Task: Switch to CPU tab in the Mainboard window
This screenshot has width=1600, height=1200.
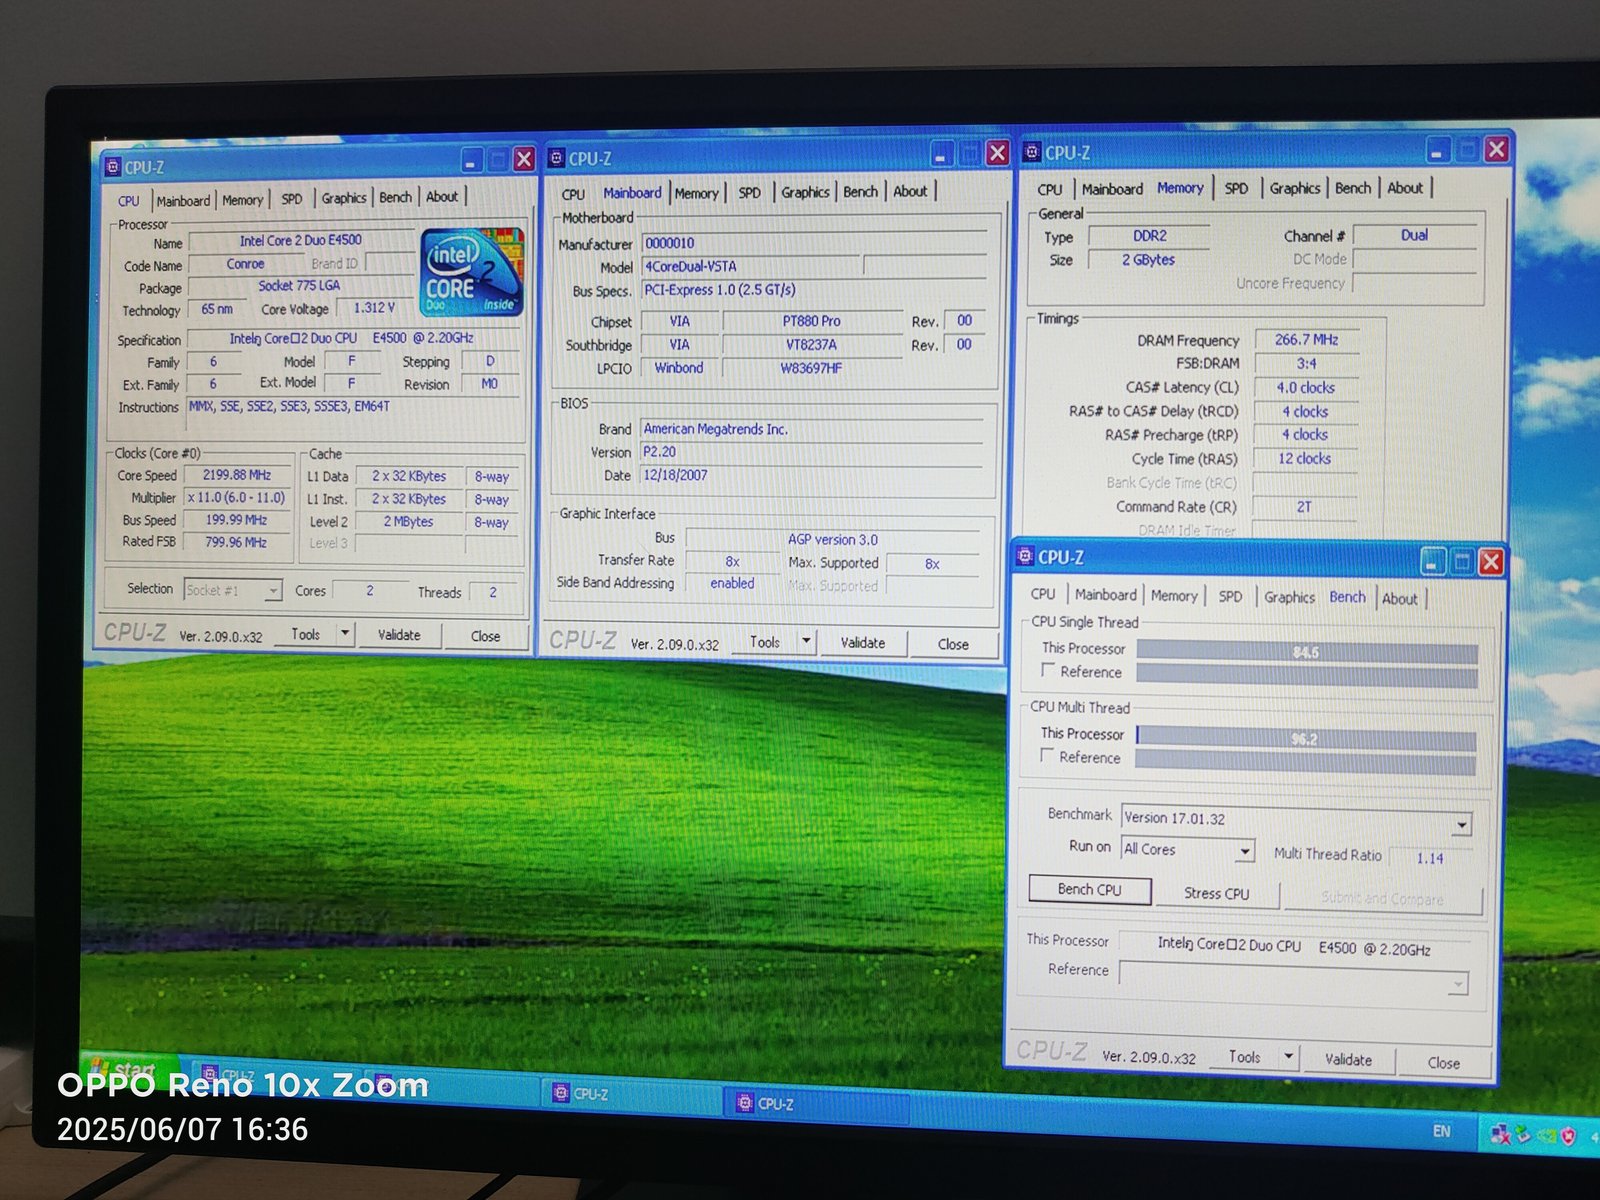Action: pos(573,194)
